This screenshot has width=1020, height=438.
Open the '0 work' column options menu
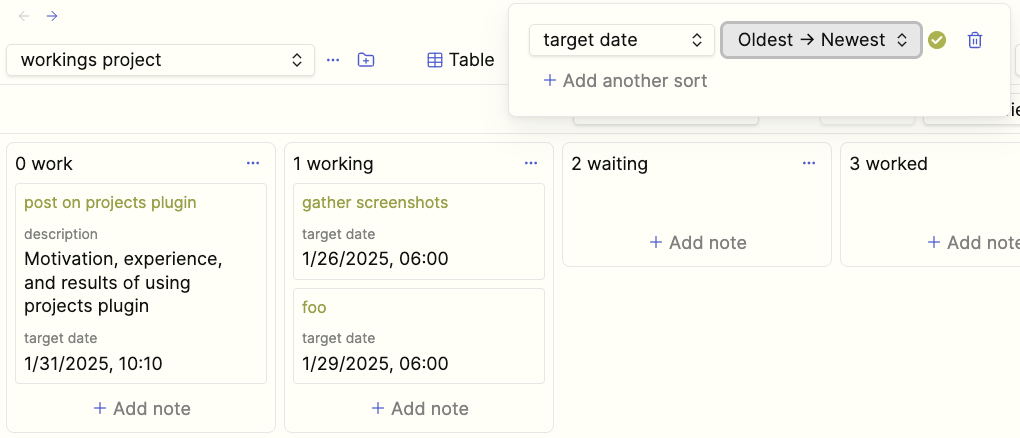tap(253, 163)
